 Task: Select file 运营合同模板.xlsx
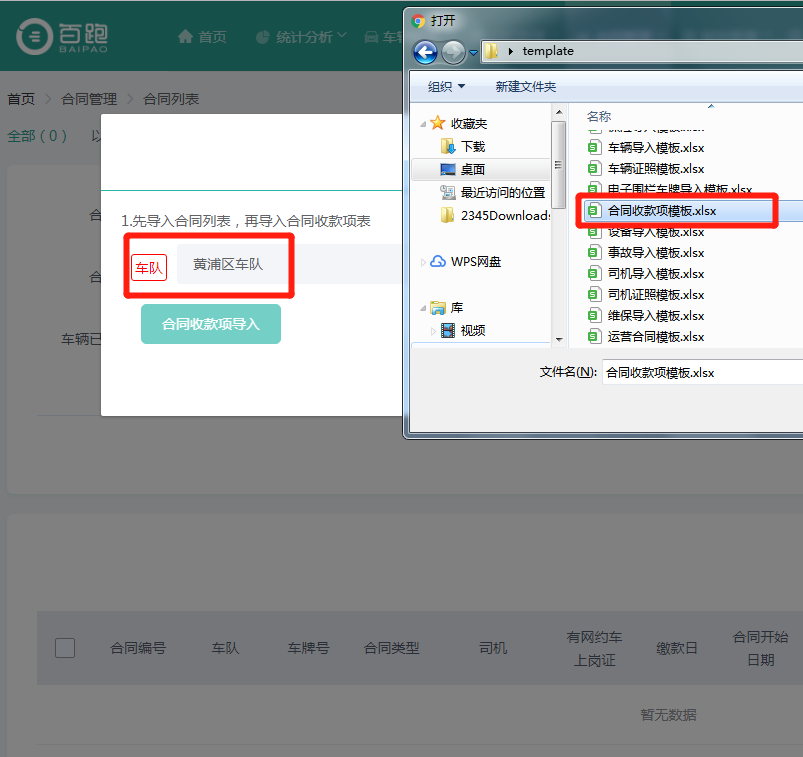[655, 337]
